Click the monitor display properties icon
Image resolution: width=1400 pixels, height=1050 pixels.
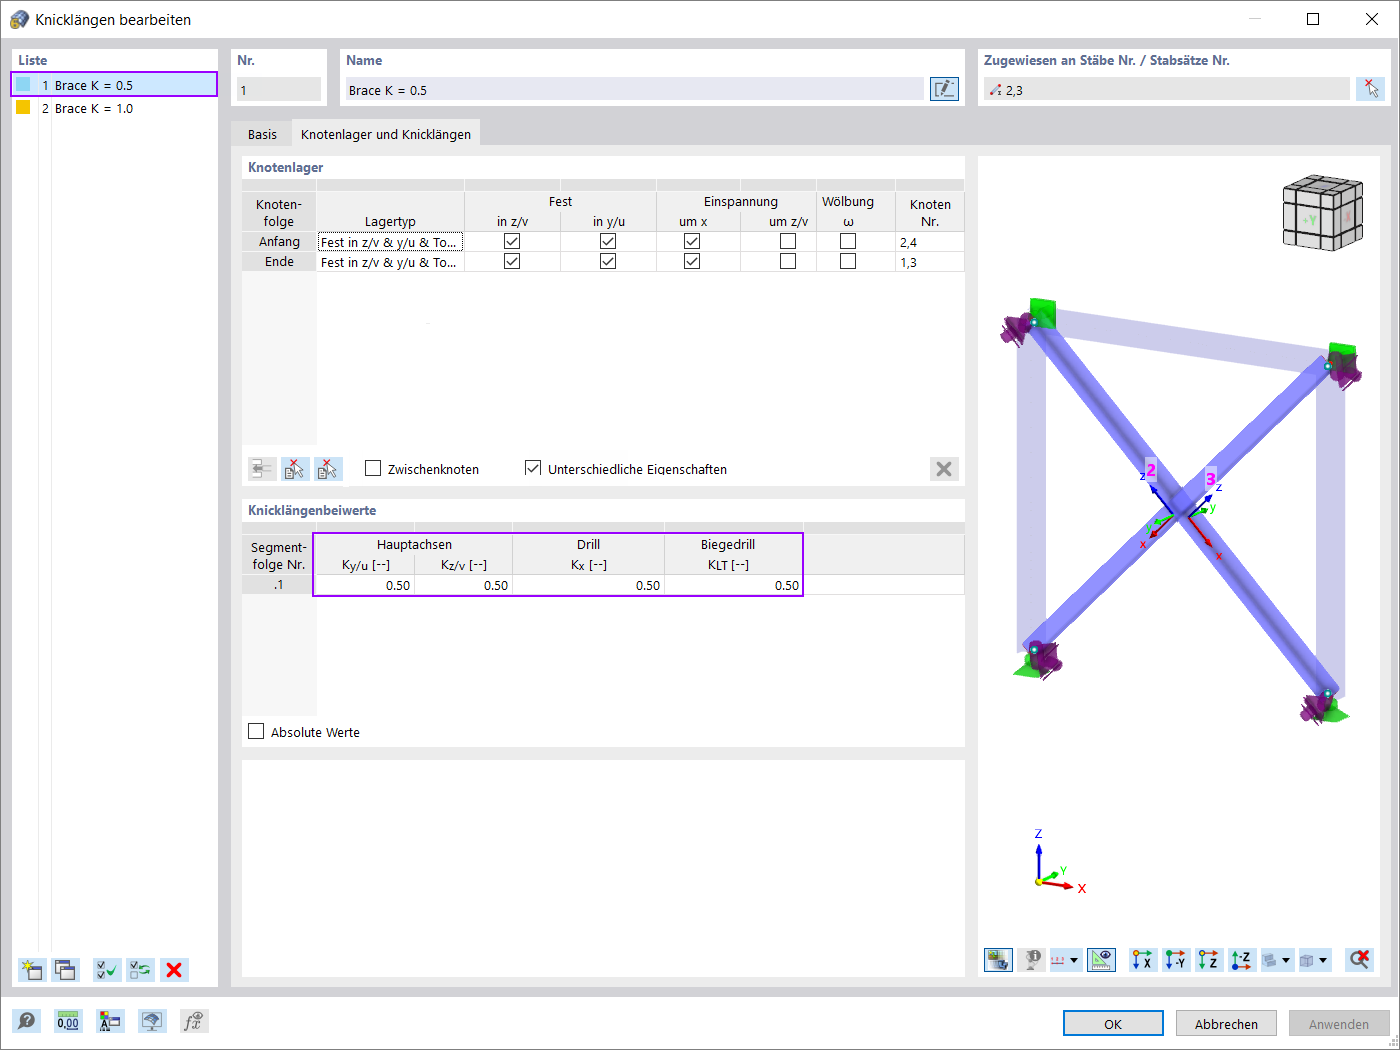152,1021
